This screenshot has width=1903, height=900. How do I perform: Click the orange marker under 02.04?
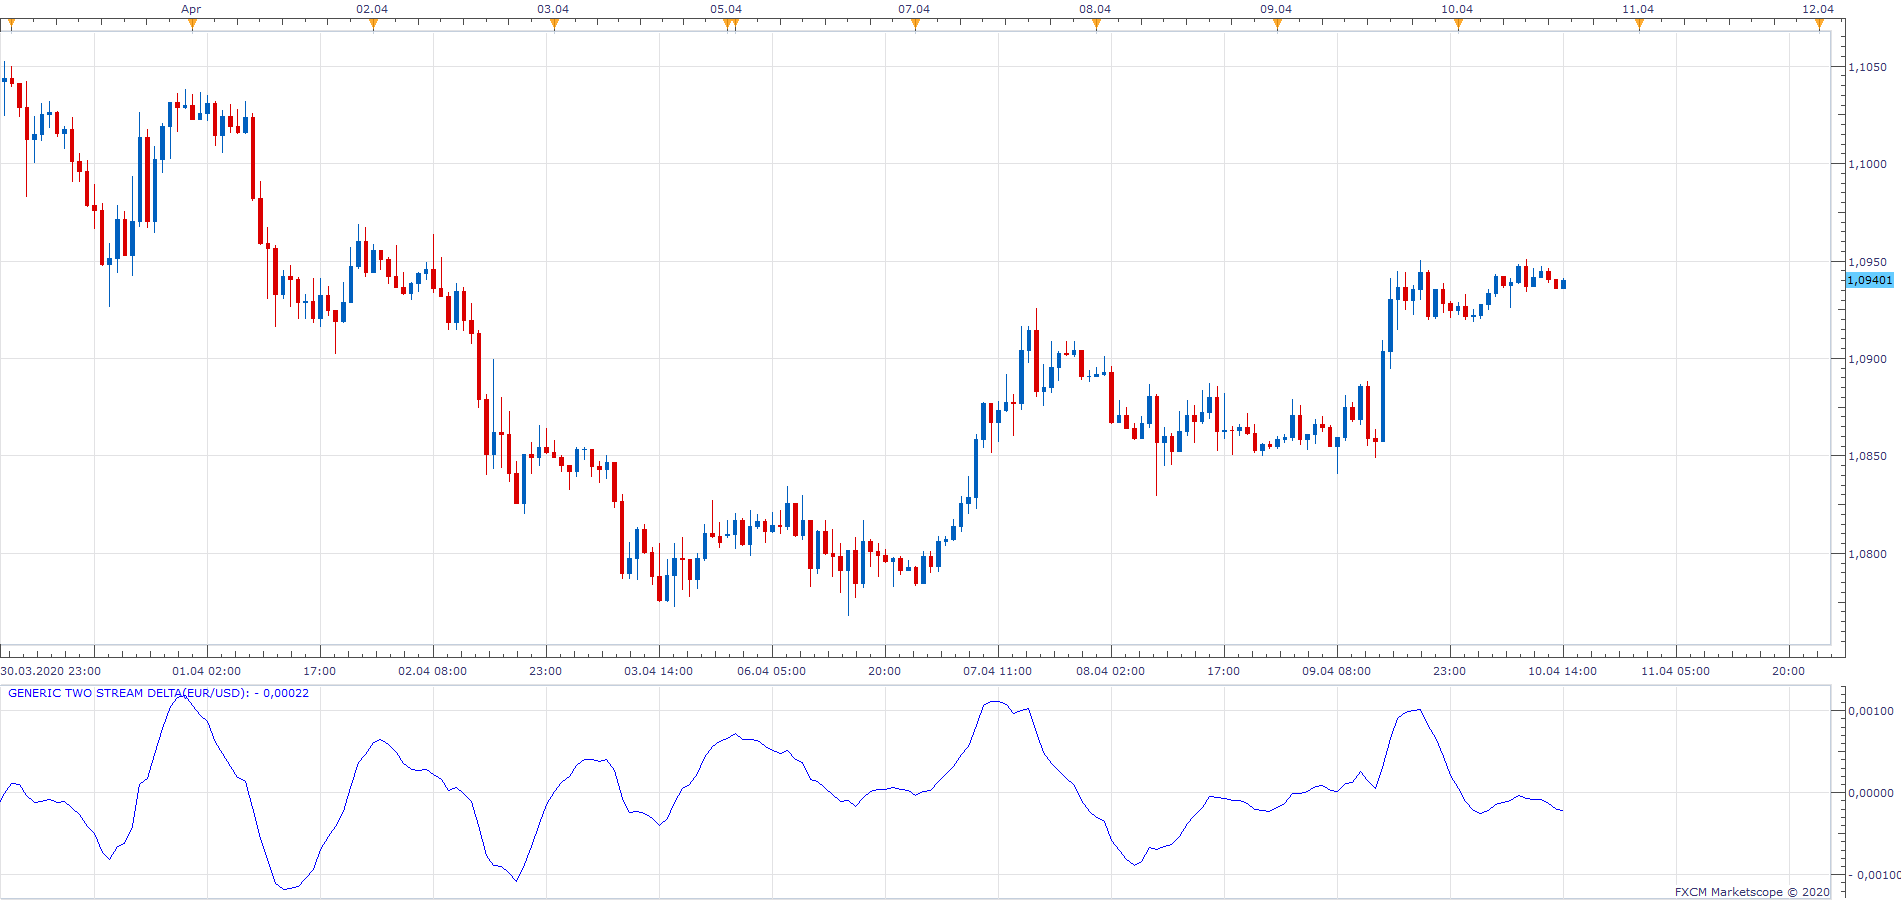tap(373, 25)
